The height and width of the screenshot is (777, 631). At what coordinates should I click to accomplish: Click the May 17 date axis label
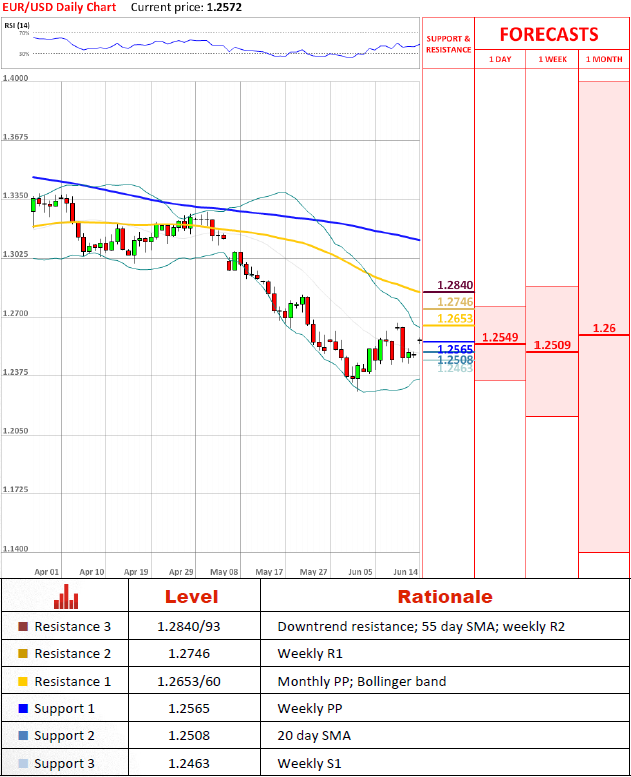269,572
